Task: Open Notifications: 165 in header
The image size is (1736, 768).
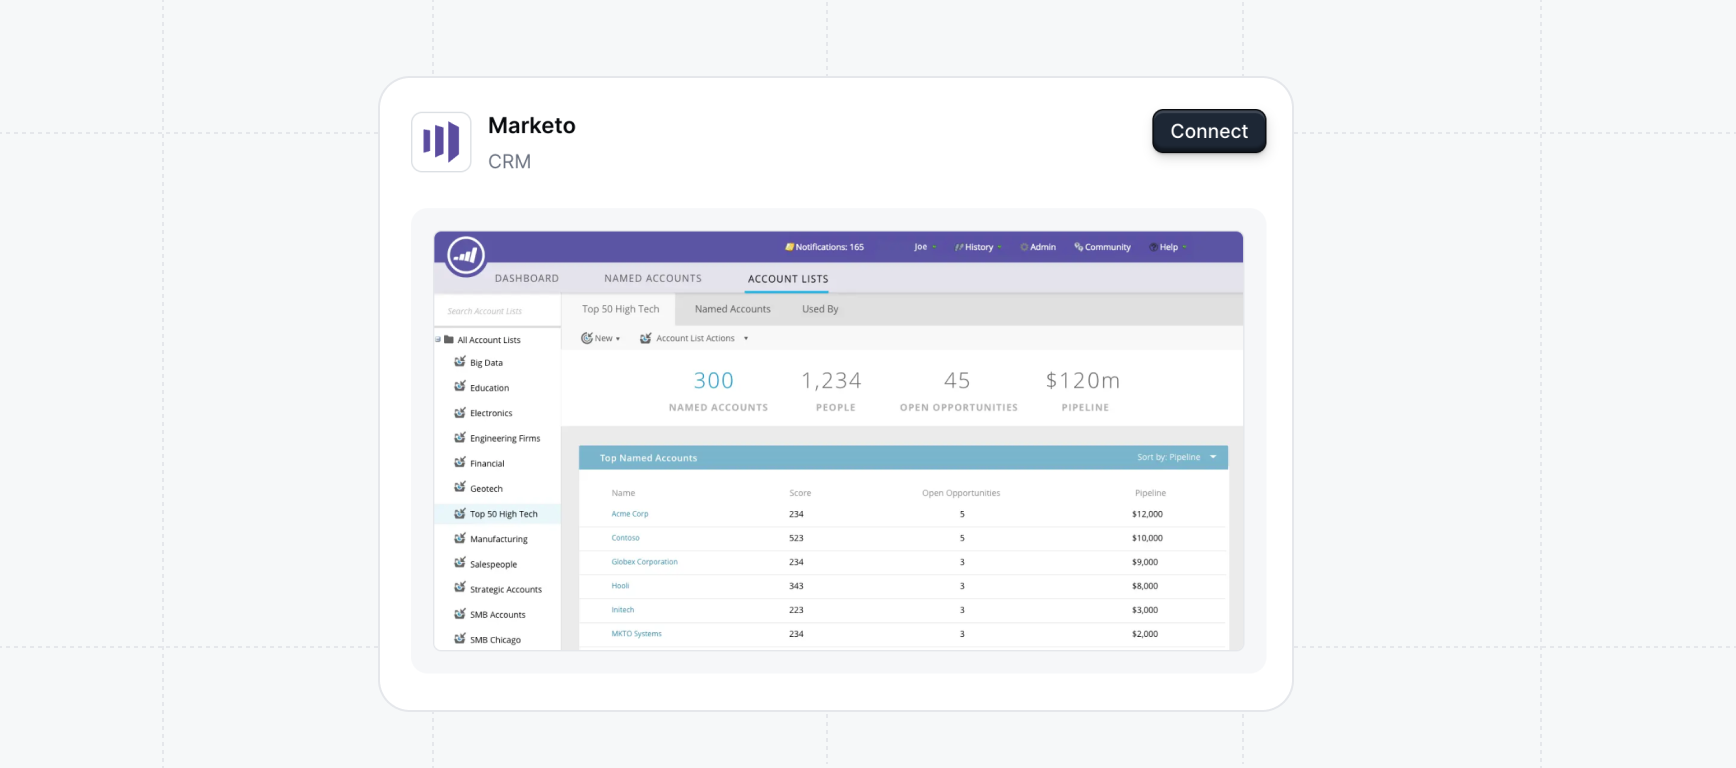Action: tap(825, 247)
